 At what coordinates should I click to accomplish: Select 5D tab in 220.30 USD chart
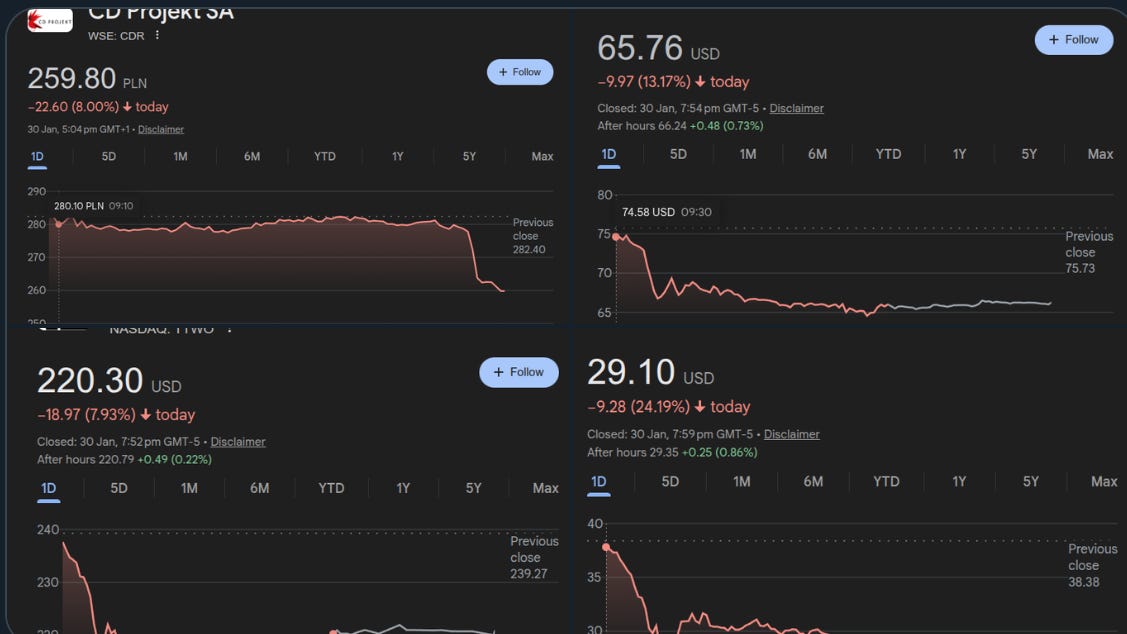point(119,489)
